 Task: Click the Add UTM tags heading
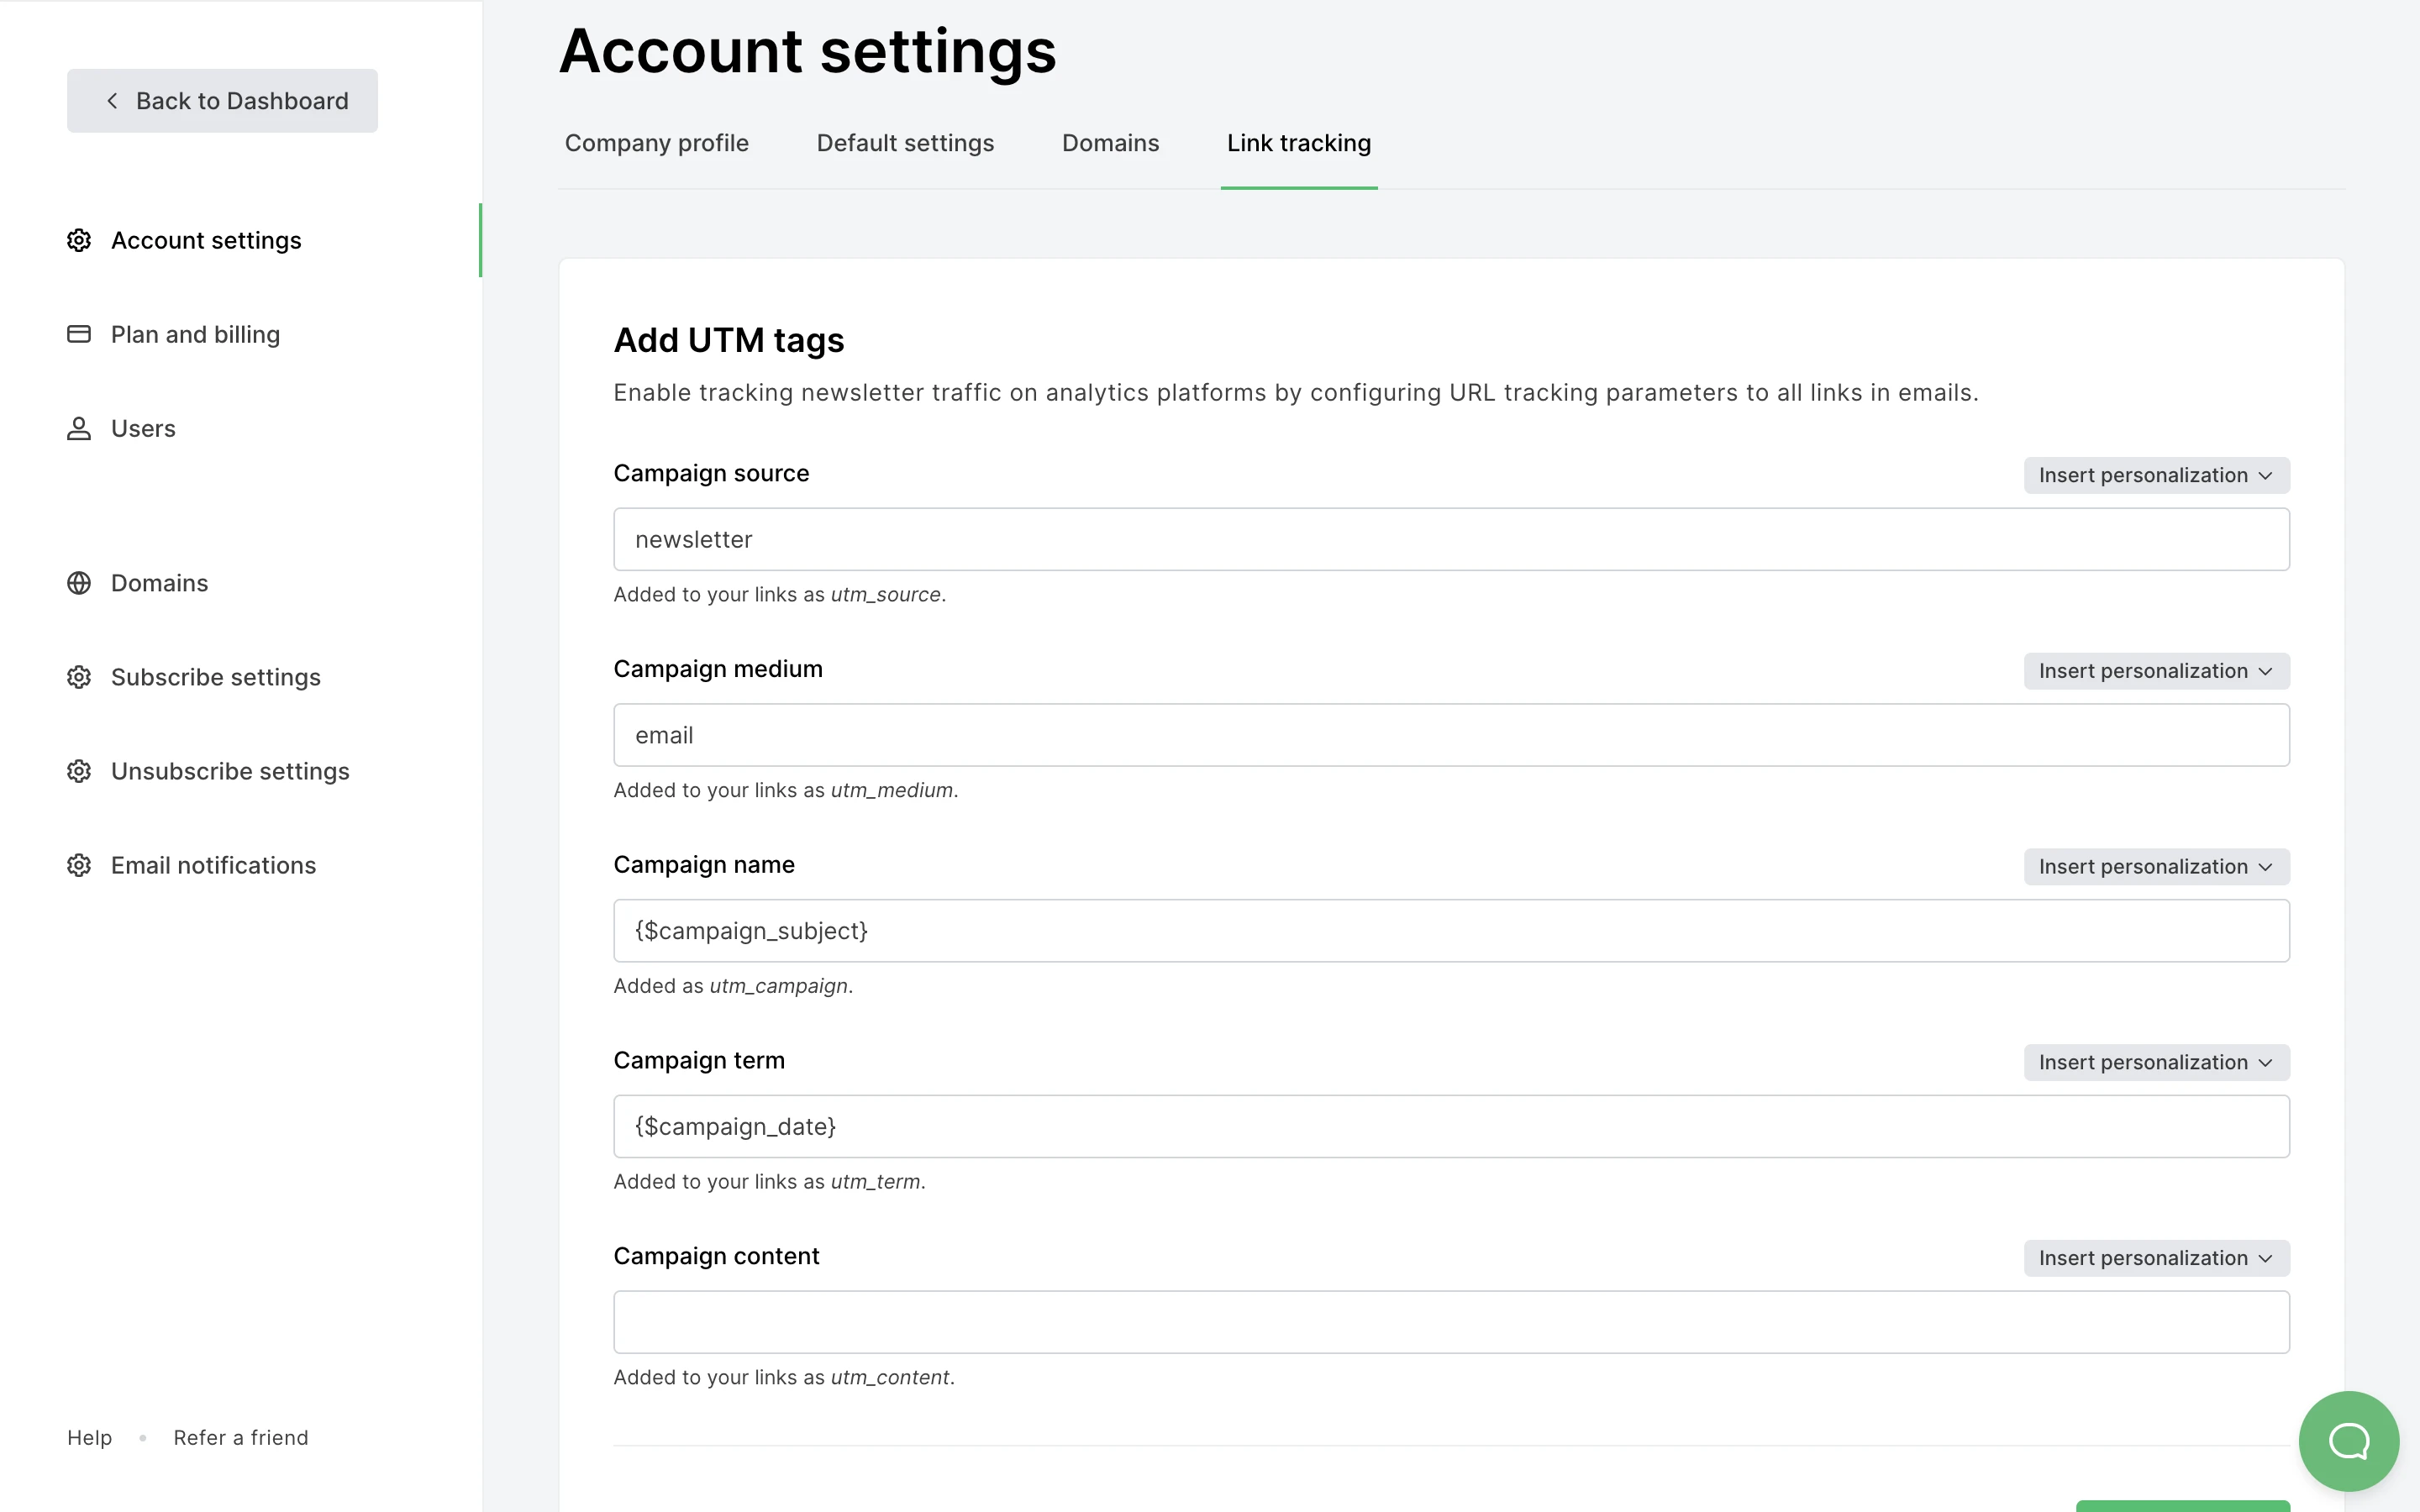[728, 340]
